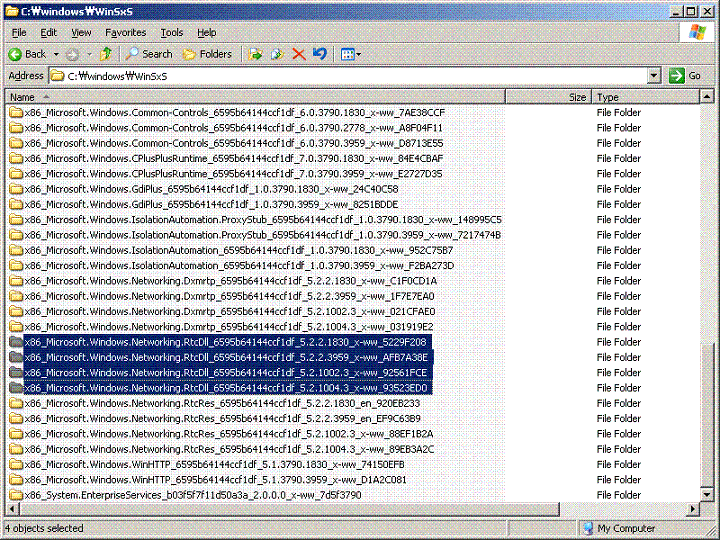720x540 pixels.
Task: Click the Back navigation button
Action: [27, 54]
